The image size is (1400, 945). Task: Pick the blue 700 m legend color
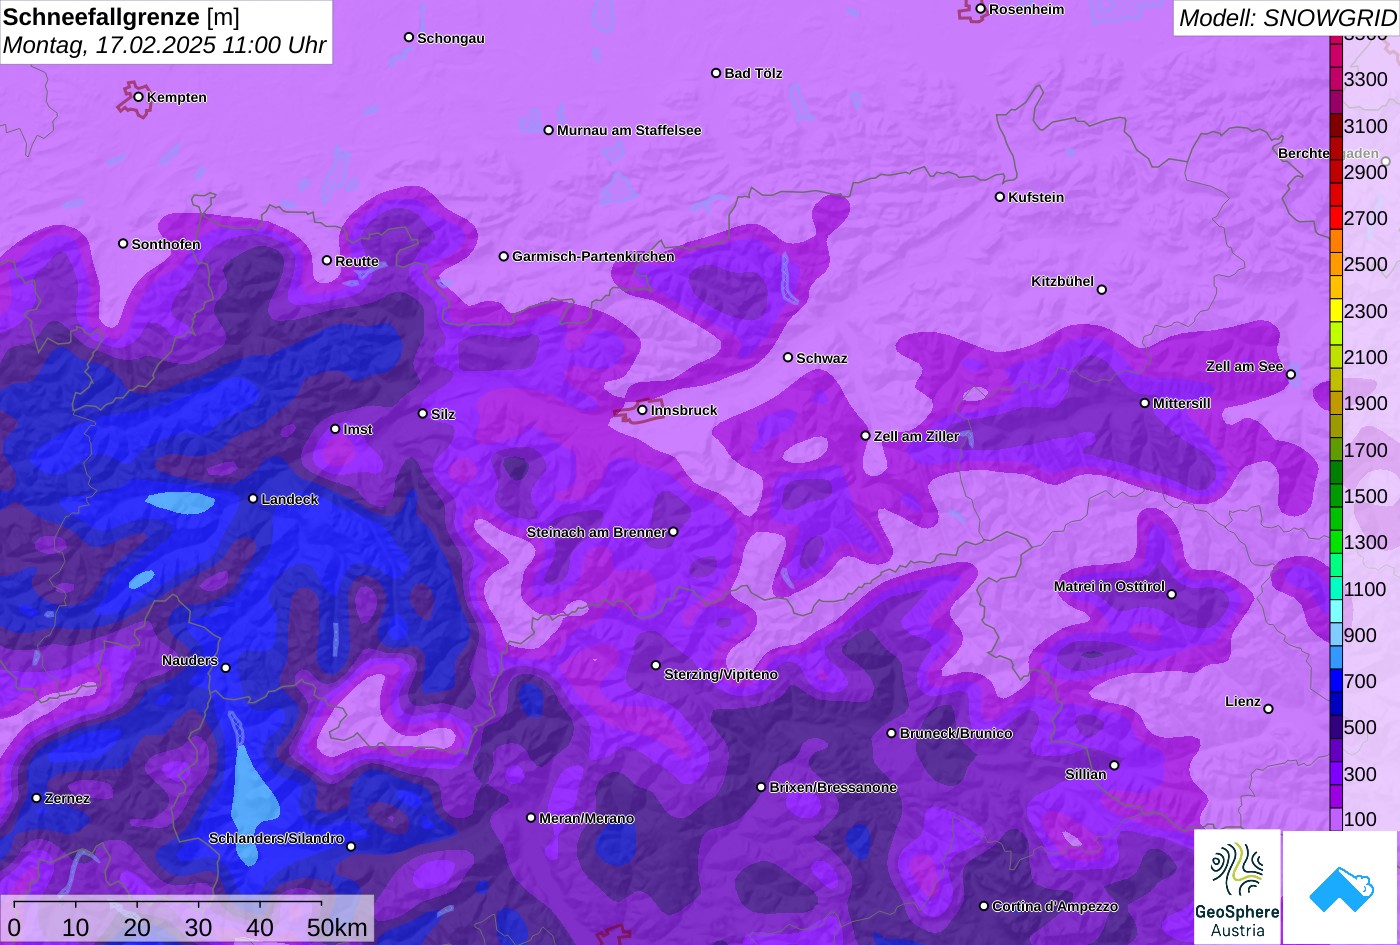(1335, 681)
